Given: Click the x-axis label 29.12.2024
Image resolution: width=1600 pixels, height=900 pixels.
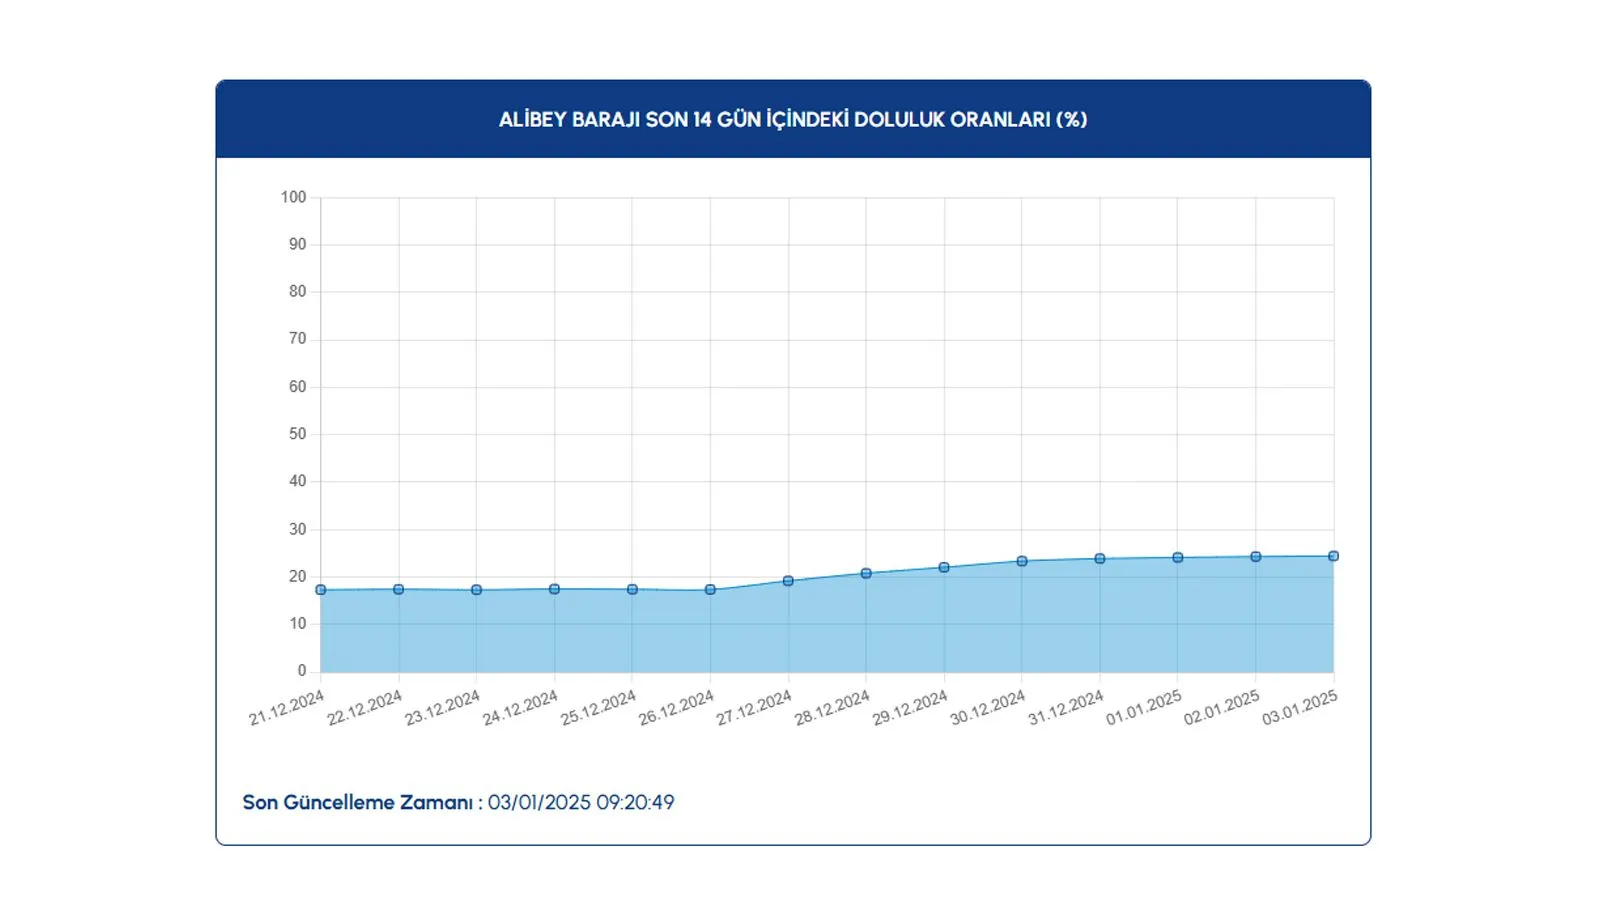Looking at the screenshot, I should click(910, 708).
